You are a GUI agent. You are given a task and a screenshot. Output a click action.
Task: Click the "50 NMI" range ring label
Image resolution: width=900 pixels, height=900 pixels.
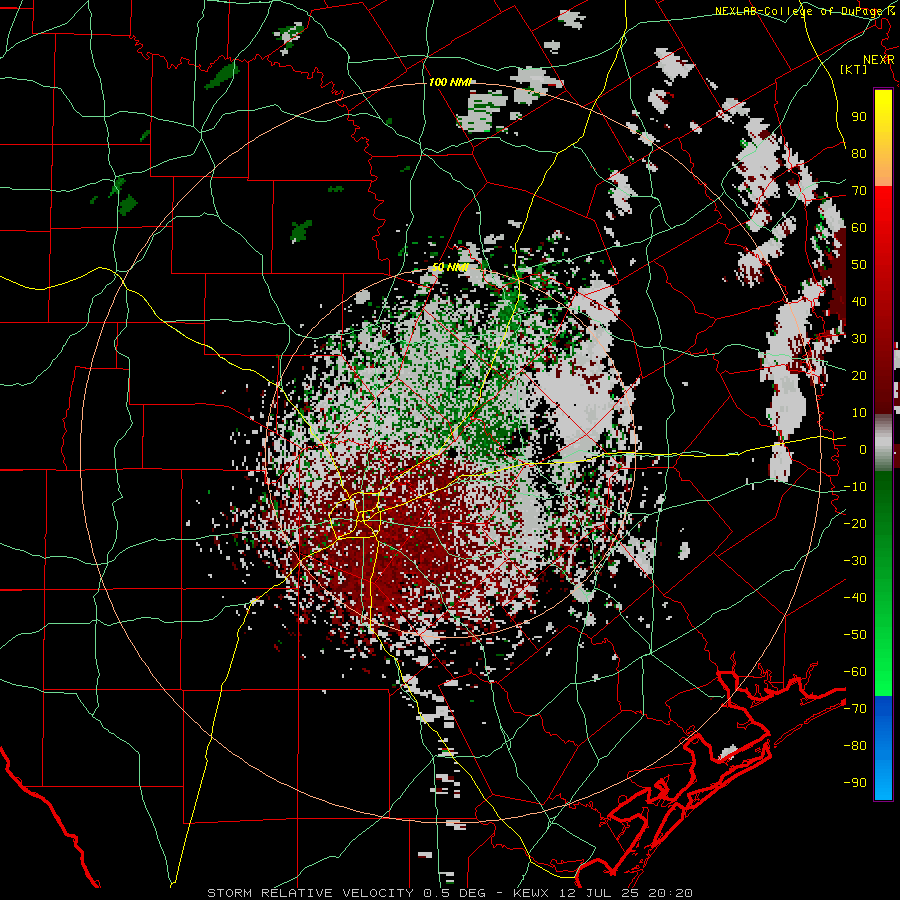pos(450,267)
